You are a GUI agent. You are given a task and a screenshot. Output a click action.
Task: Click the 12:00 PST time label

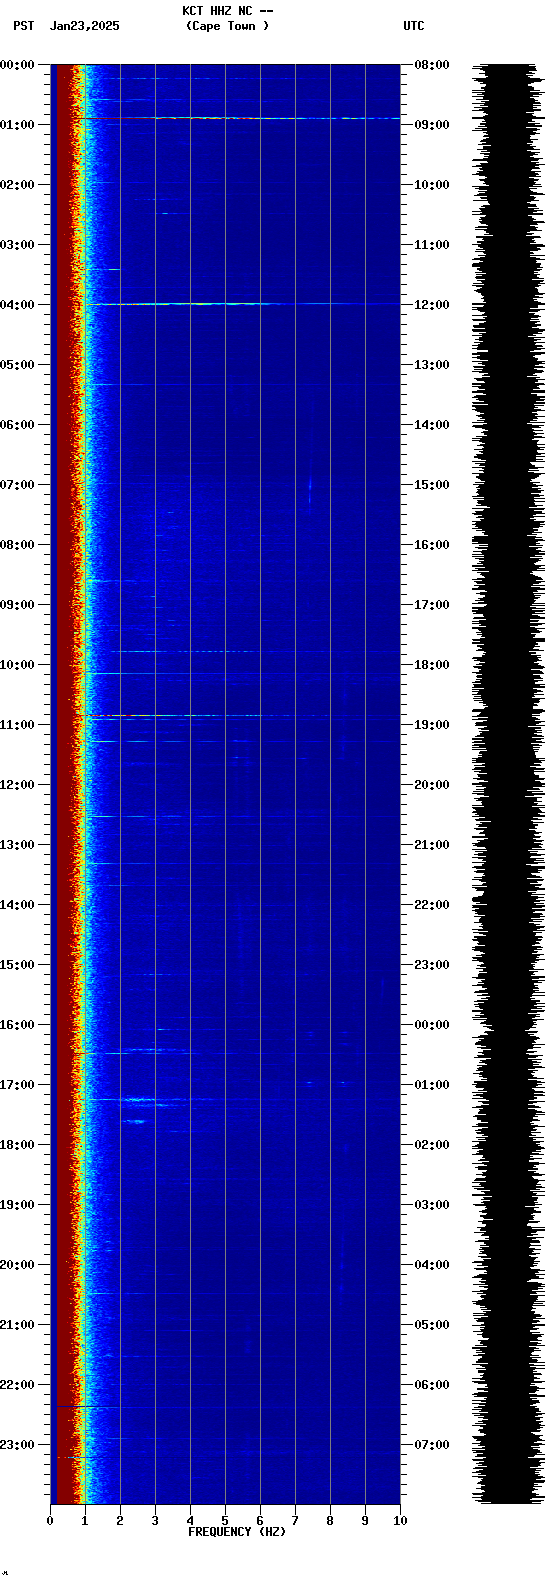click(17, 785)
